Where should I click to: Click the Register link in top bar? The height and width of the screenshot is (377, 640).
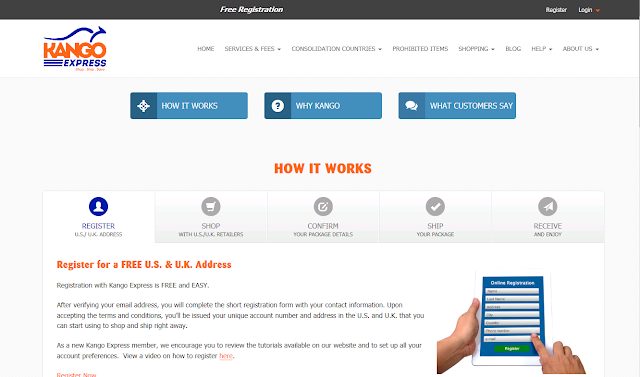pyautogui.click(x=556, y=10)
